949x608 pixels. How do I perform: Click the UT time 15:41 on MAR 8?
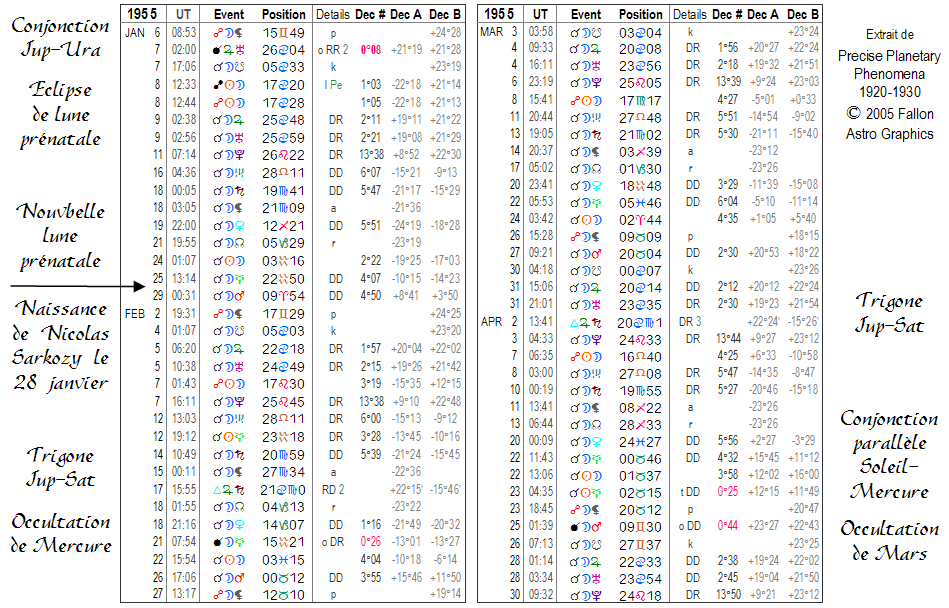tap(540, 99)
